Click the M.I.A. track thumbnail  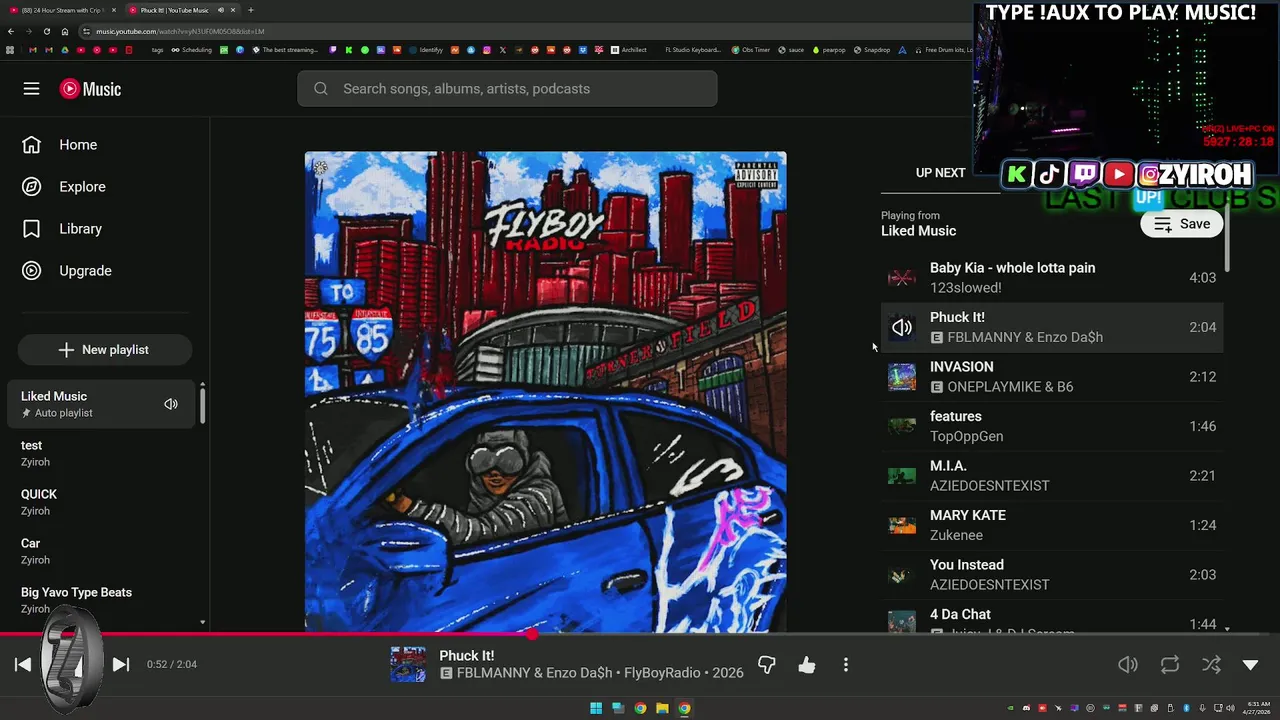point(902,476)
